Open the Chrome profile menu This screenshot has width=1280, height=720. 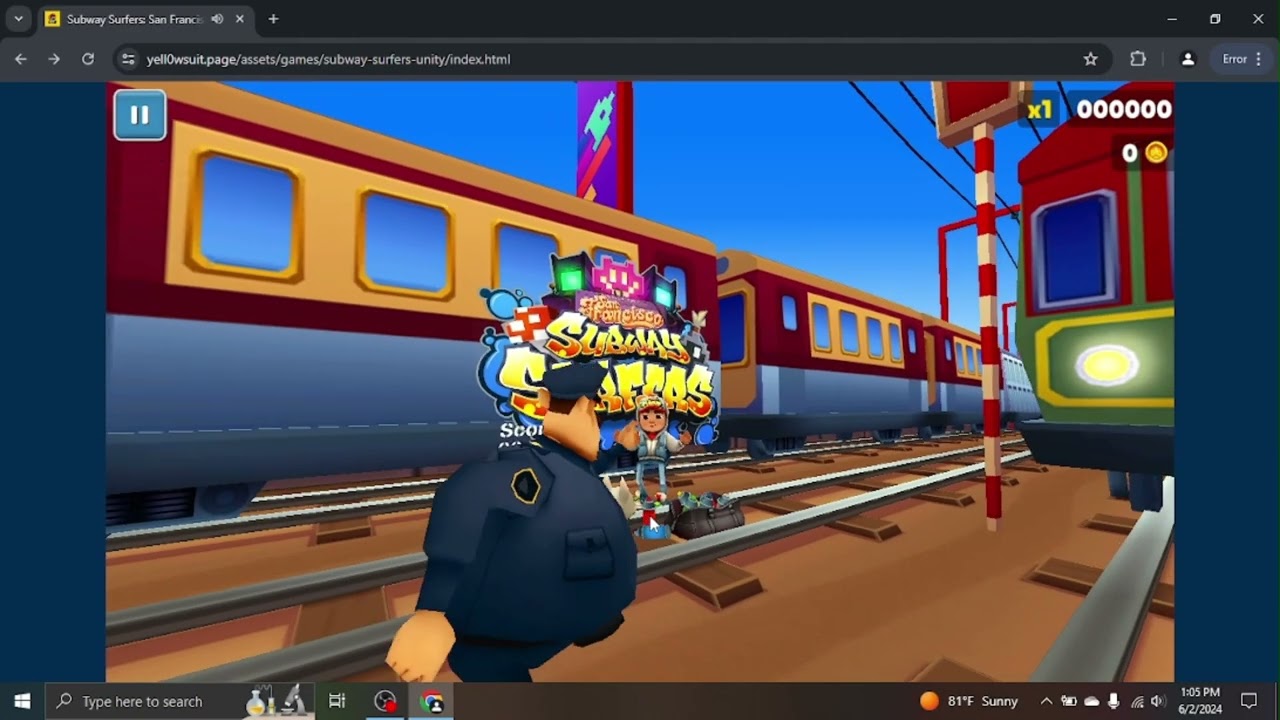point(1188,59)
